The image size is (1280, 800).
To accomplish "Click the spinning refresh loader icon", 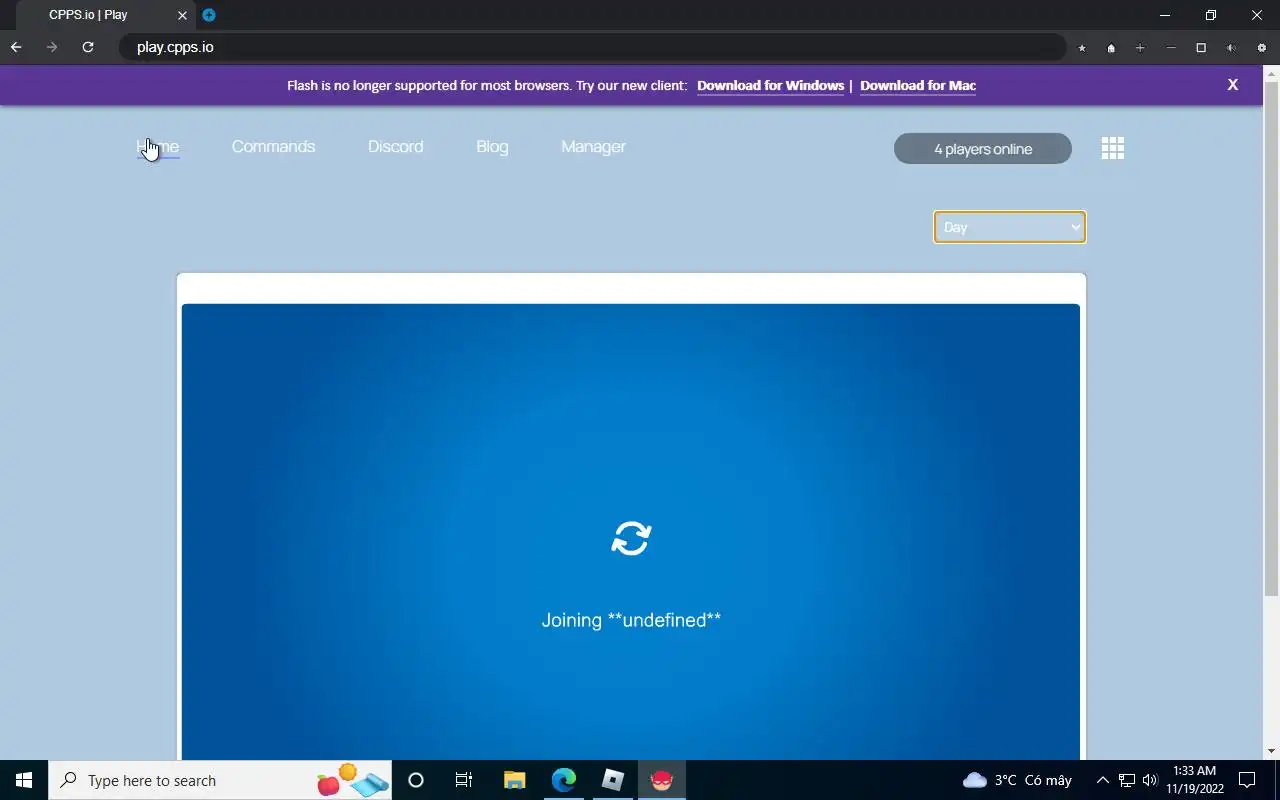I will pyautogui.click(x=631, y=538).
